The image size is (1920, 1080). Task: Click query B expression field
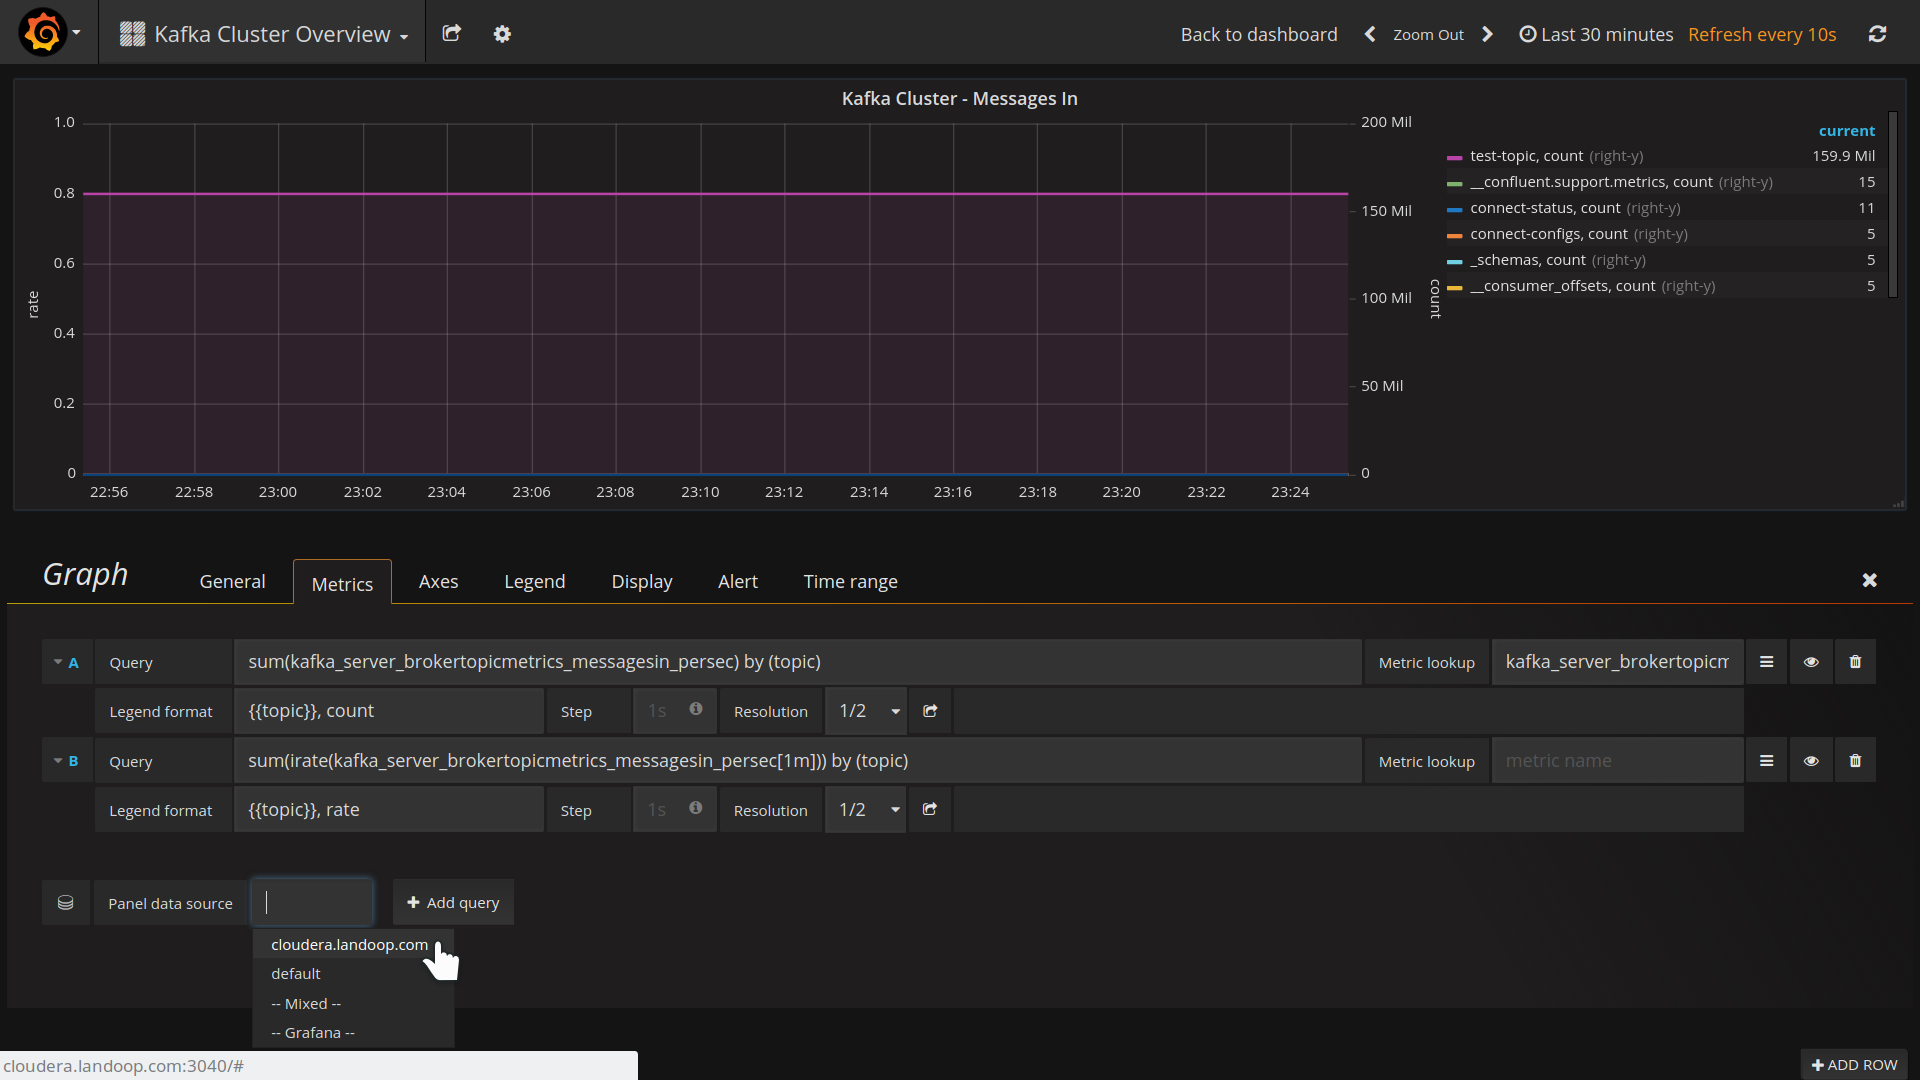(x=797, y=761)
